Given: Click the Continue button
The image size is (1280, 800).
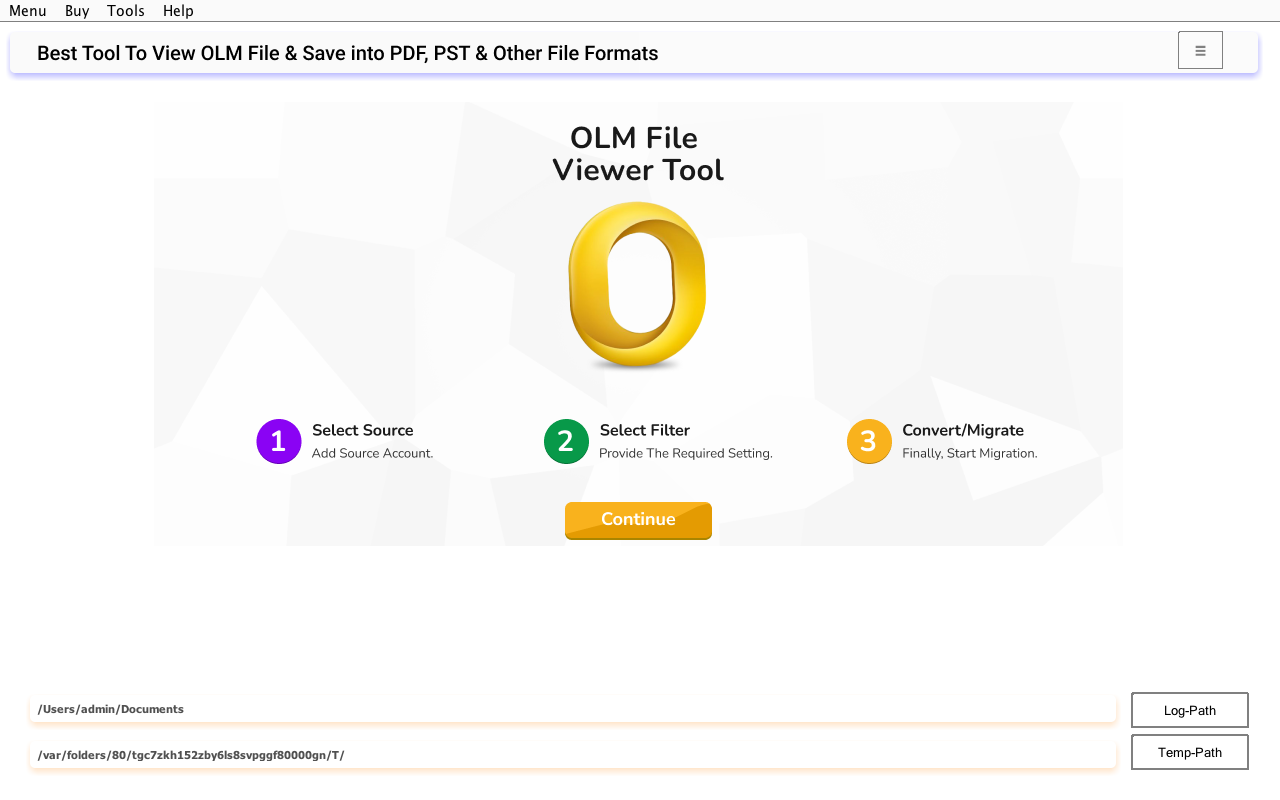Looking at the screenshot, I should click(x=638, y=520).
